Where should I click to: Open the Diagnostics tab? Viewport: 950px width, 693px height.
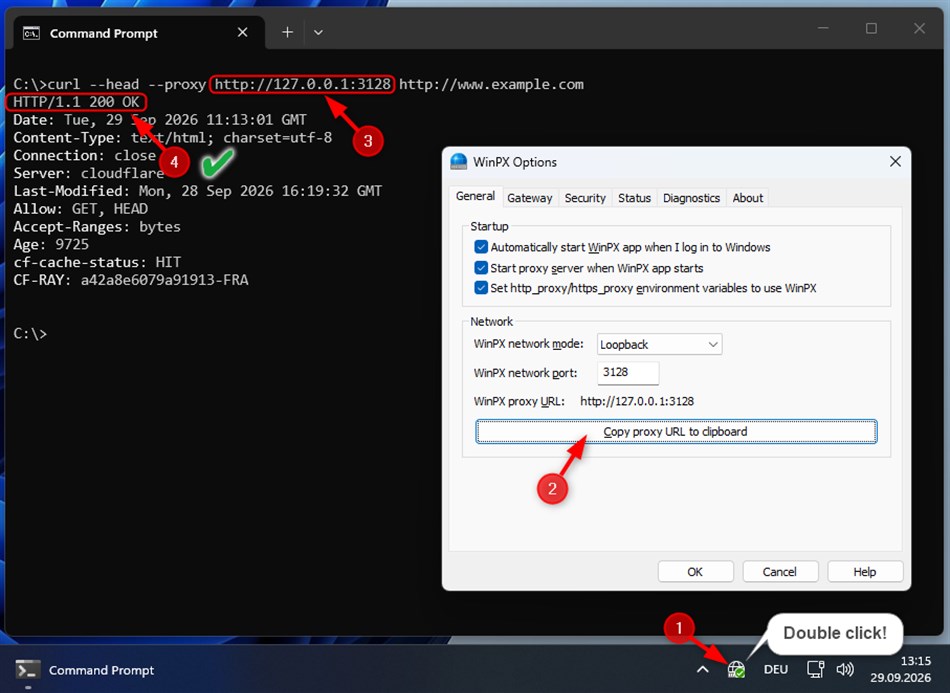coord(691,198)
